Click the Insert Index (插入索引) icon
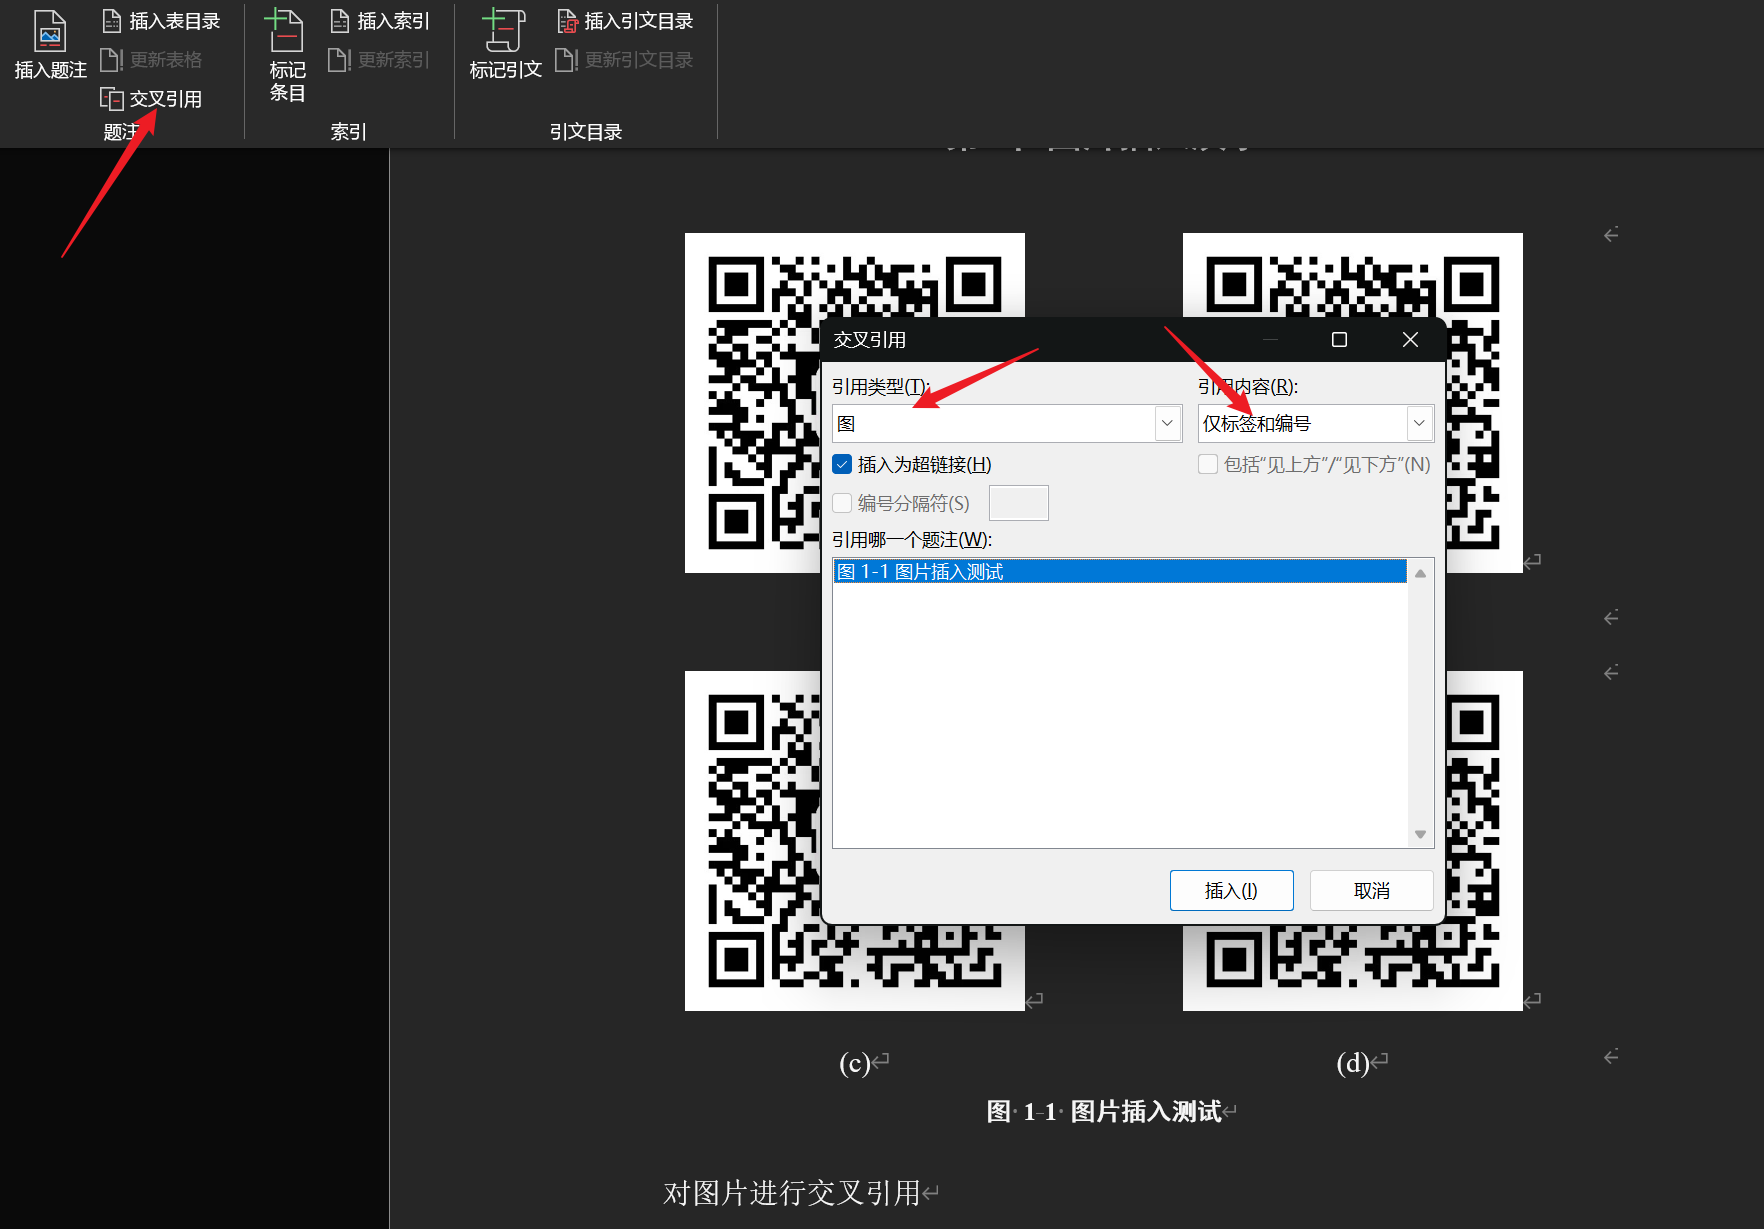Screen dimensions: 1764x1229 click(340, 21)
